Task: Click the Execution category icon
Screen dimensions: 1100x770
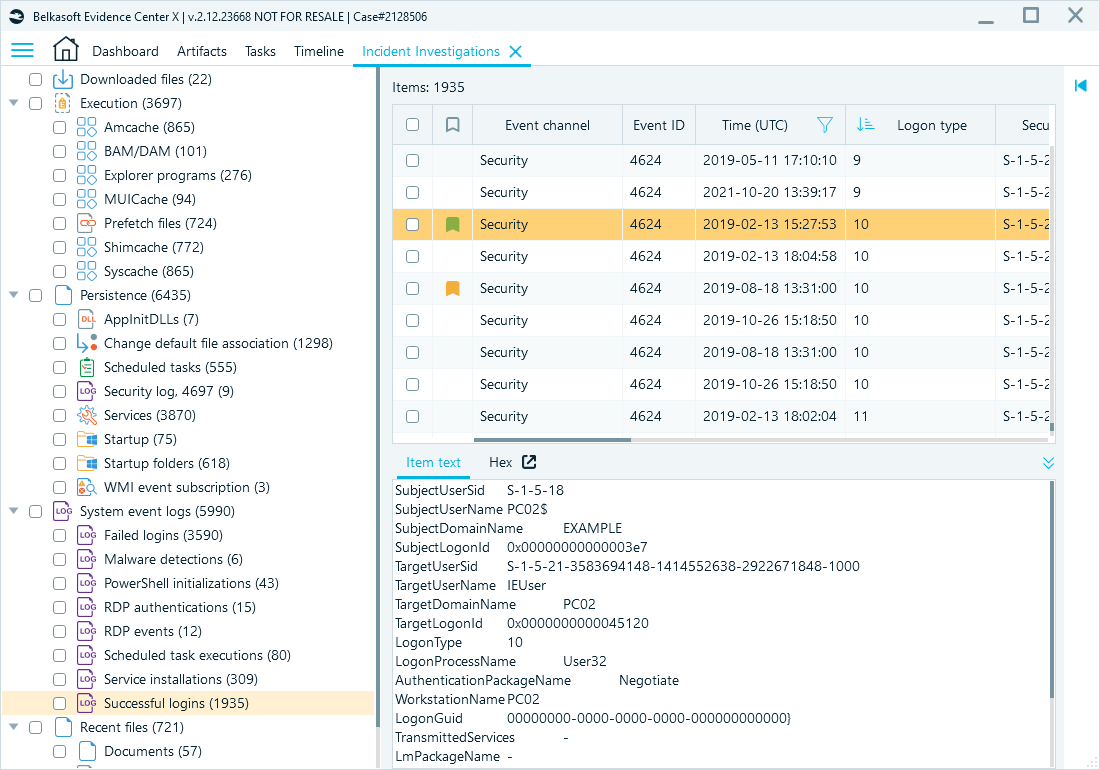Action: pos(63,103)
